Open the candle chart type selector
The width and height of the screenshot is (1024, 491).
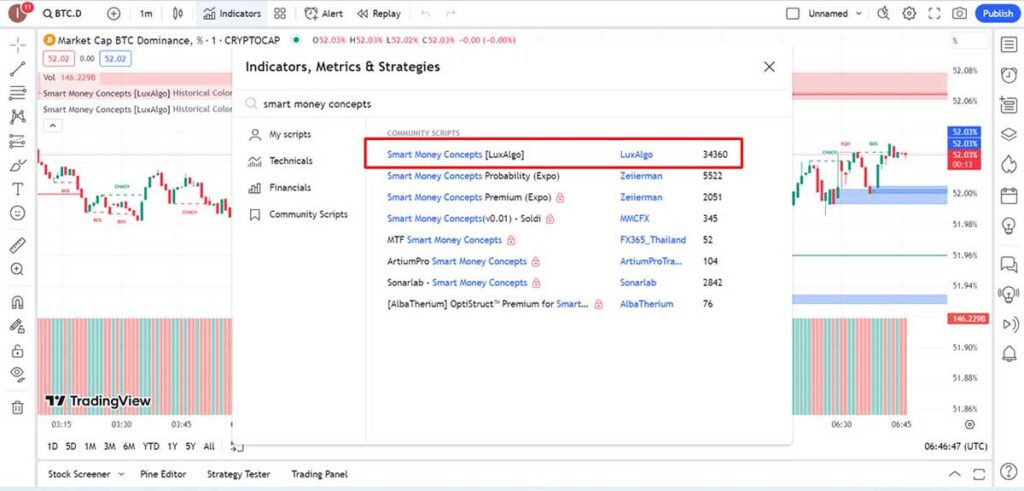(178, 13)
